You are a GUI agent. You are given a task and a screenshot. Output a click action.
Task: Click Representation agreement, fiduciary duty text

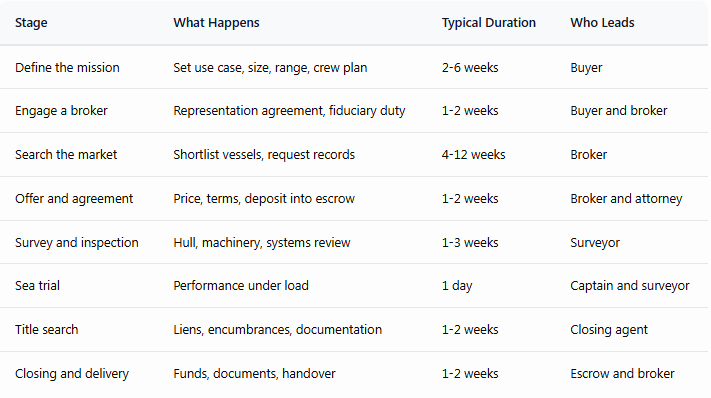point(289,111)
